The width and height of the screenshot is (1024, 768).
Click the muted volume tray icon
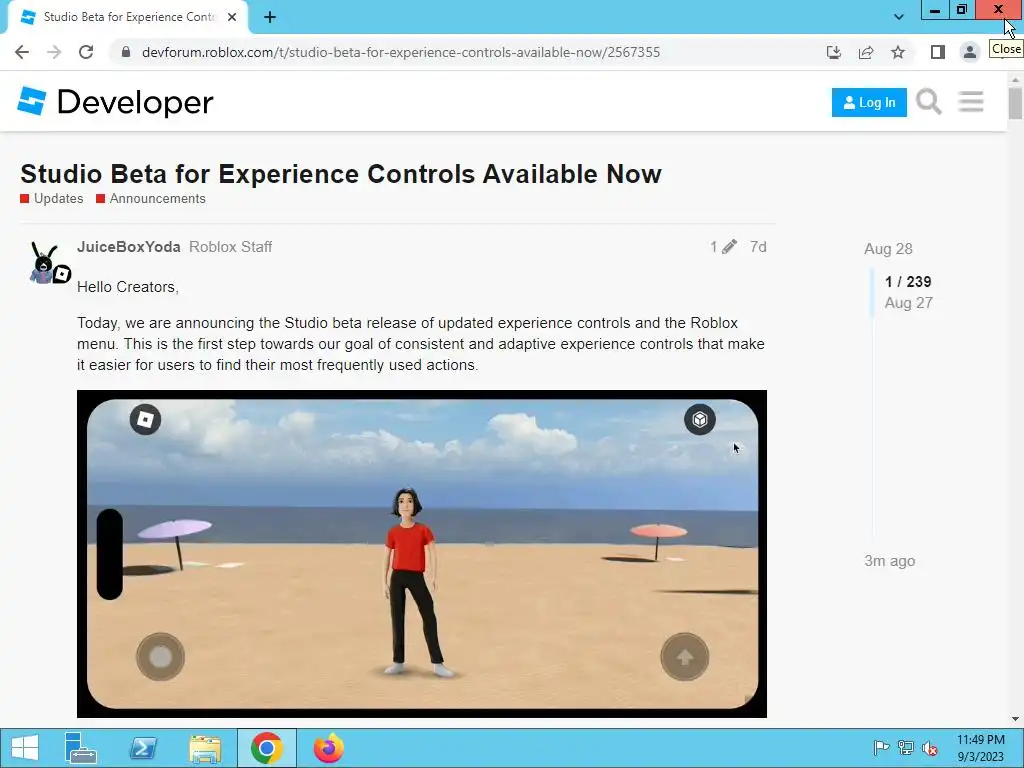[x=929, y=748]
